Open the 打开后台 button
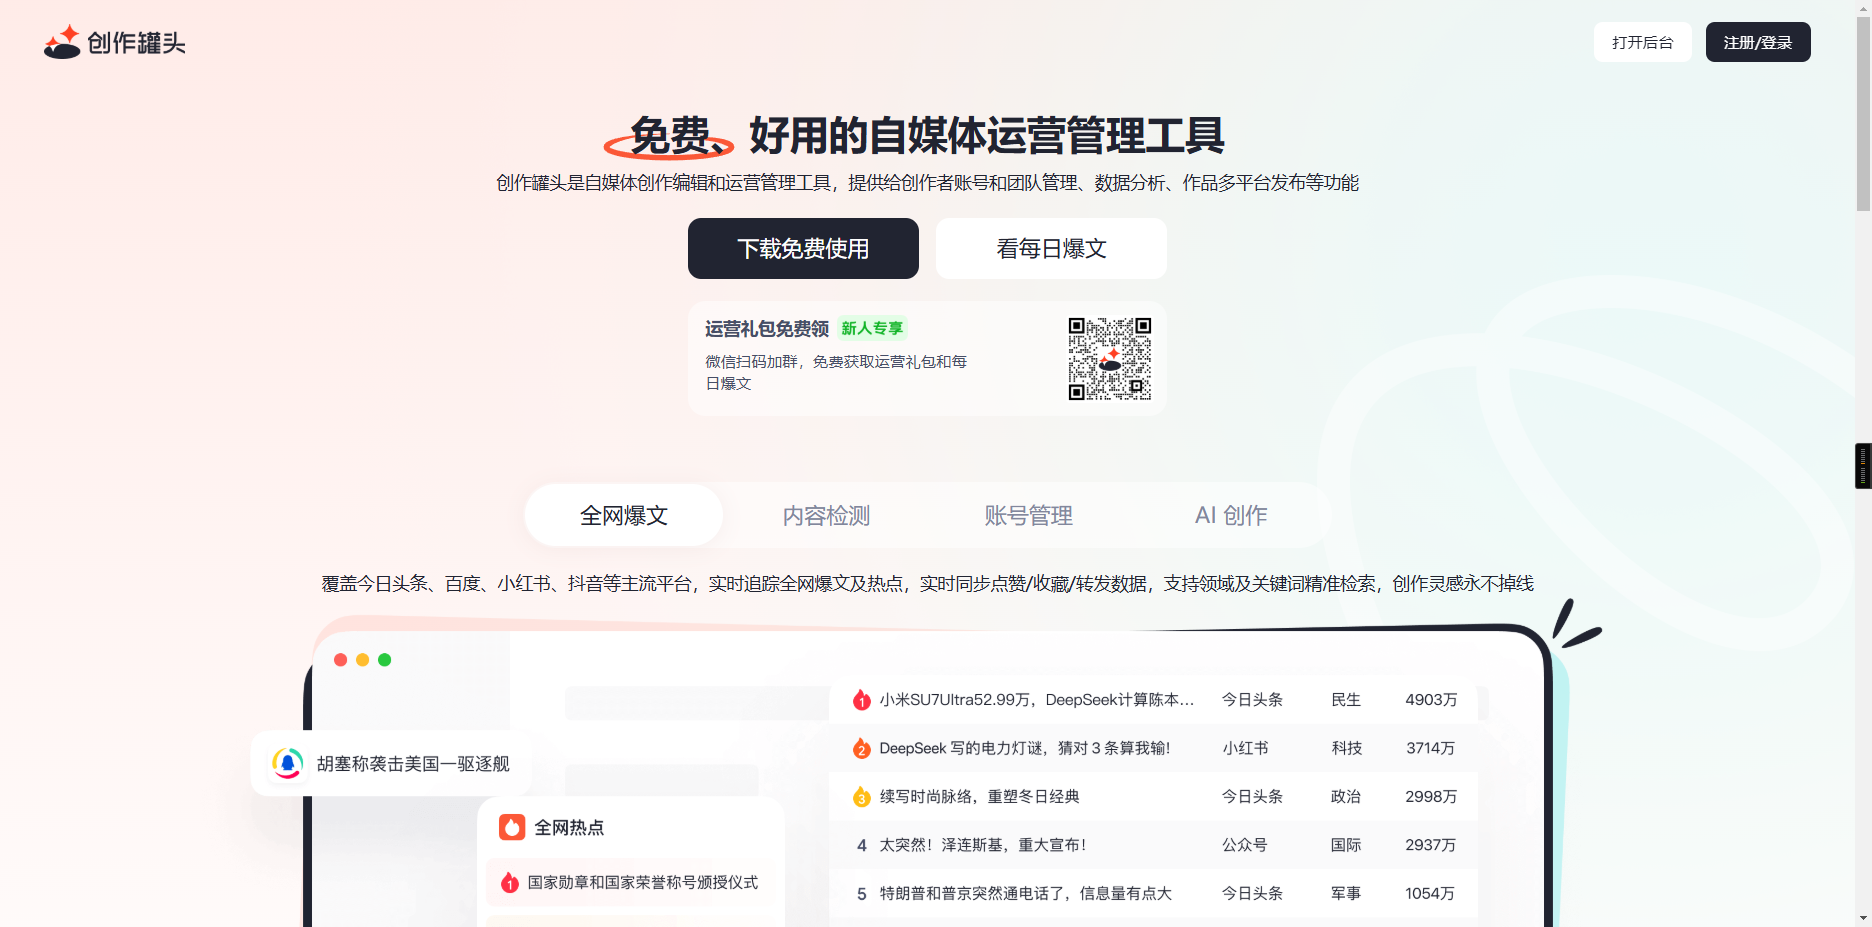 [1642, 42]
